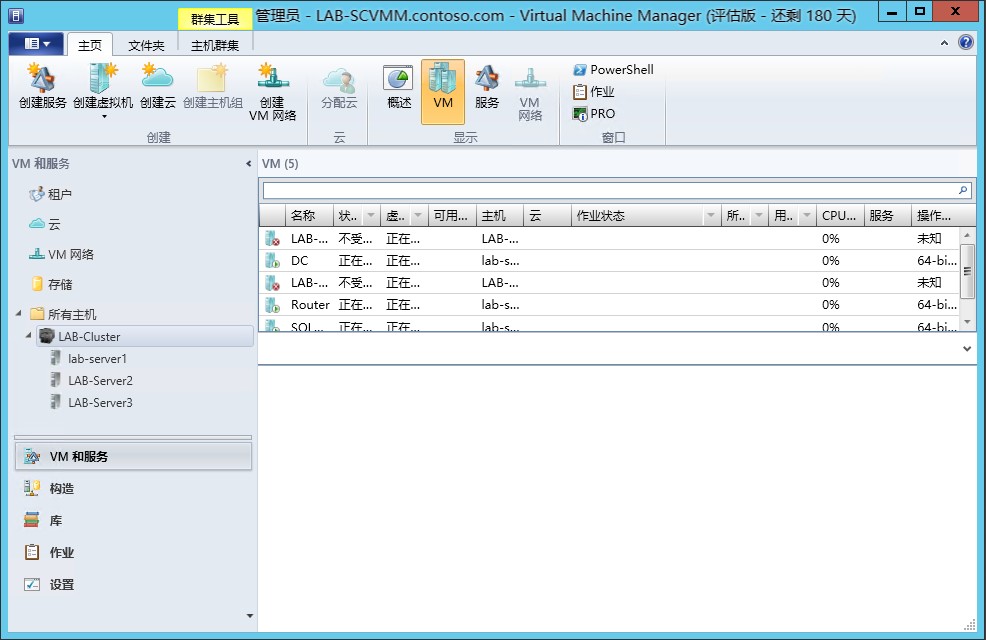Select VM 网络 in the tree
986x640 pixels.
tap(62, 255)
